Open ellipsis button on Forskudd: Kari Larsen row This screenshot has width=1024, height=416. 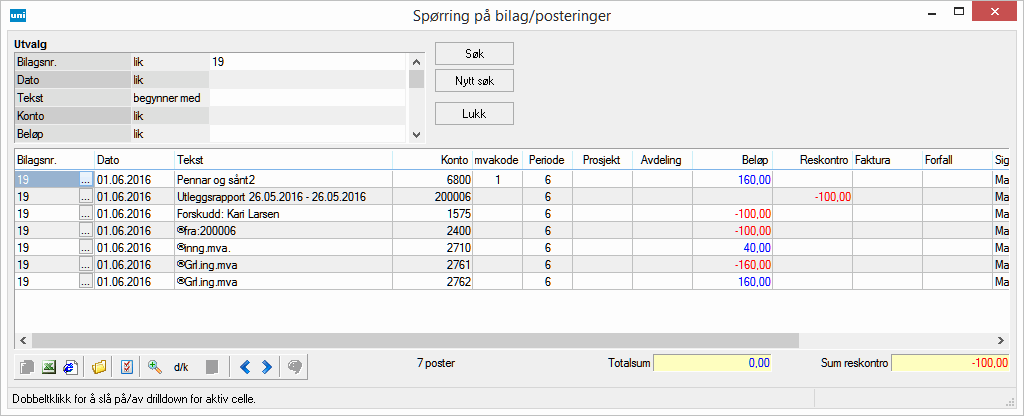click(x=85, y=214)
